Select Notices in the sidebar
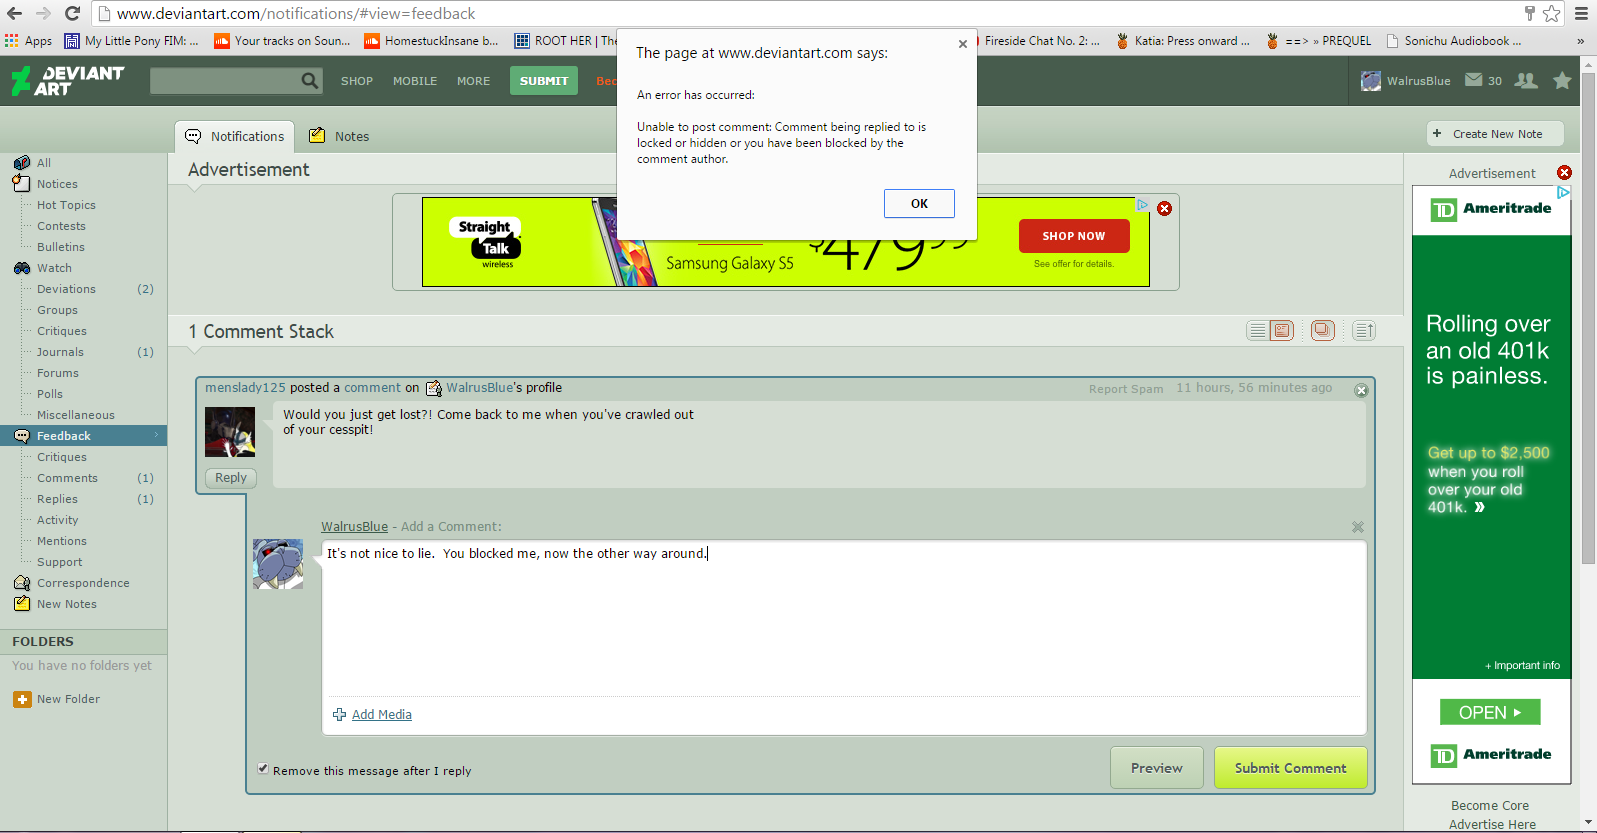 click(57, 184)
